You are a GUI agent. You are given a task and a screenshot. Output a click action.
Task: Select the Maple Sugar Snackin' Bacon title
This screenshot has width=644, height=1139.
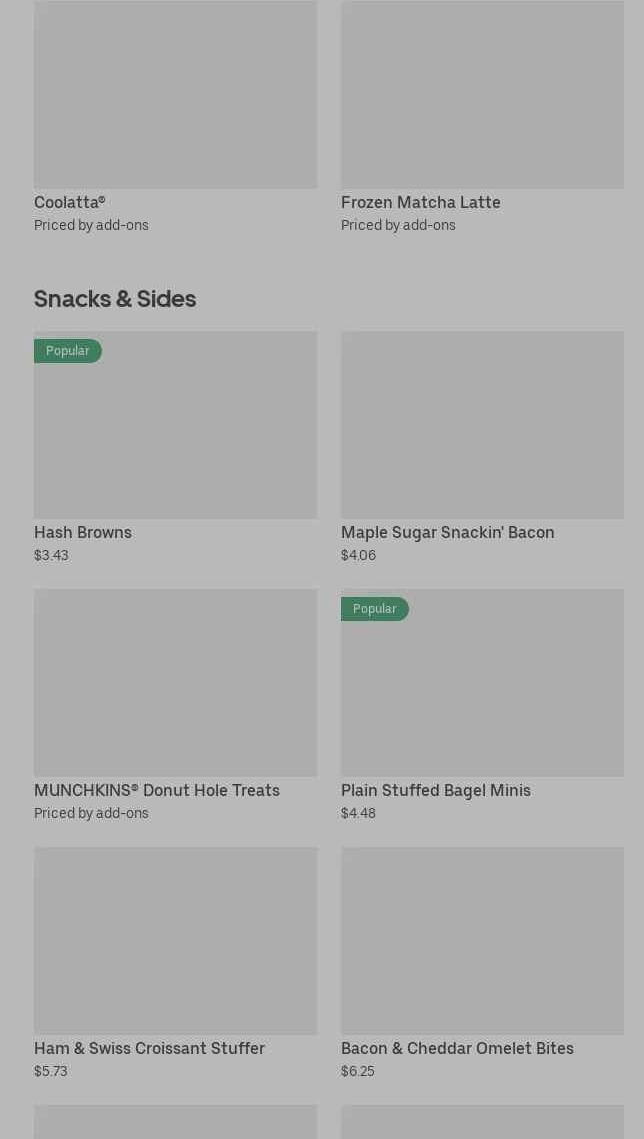[x=447, y=533]
